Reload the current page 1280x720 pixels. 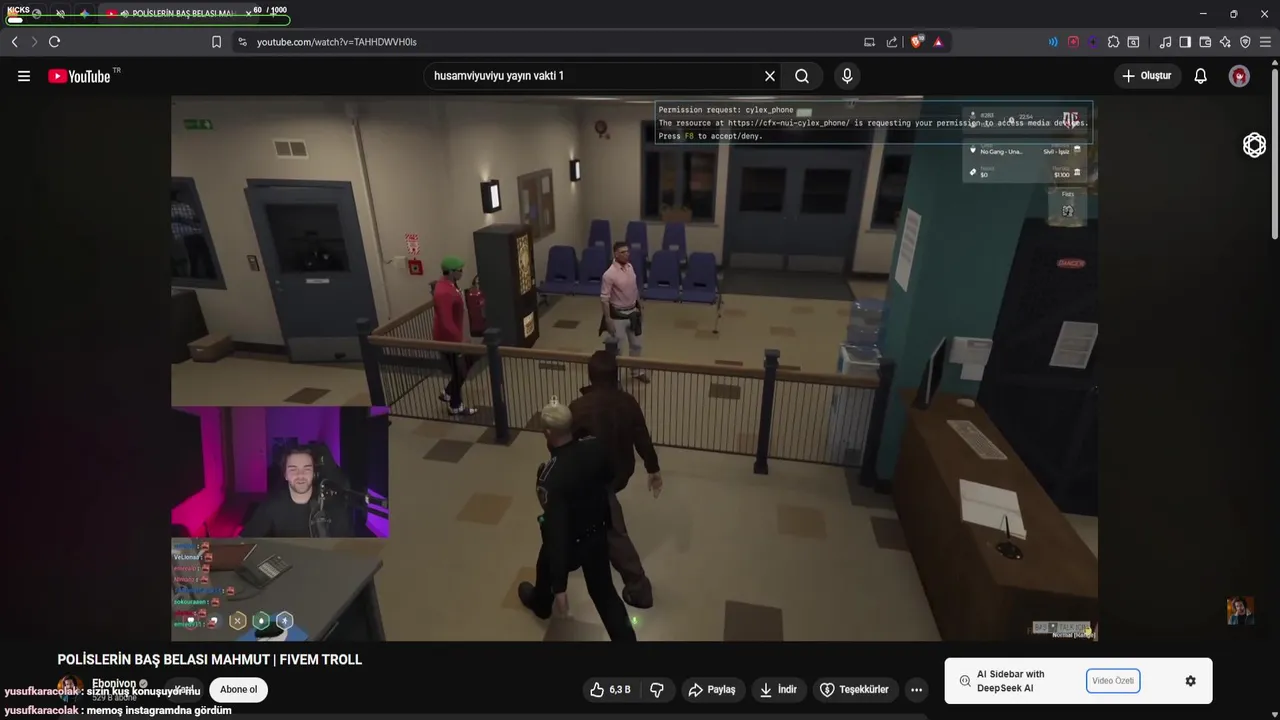point(55,42)
